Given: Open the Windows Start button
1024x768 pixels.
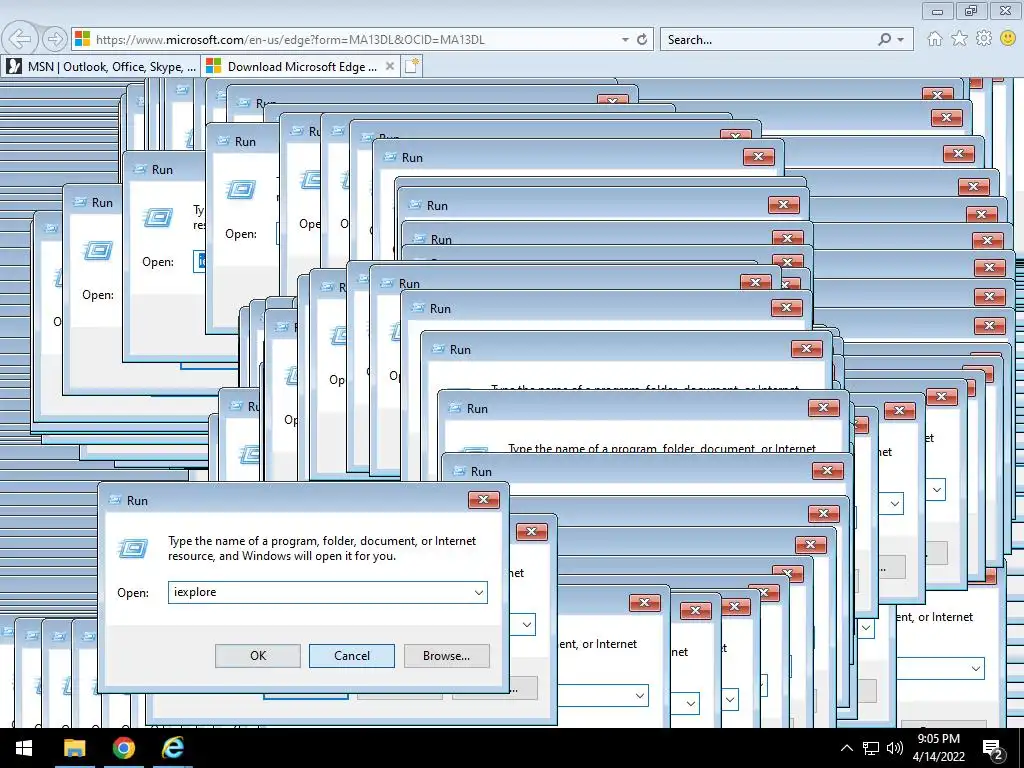Looking at the screenshot, I should pos(24,748).
